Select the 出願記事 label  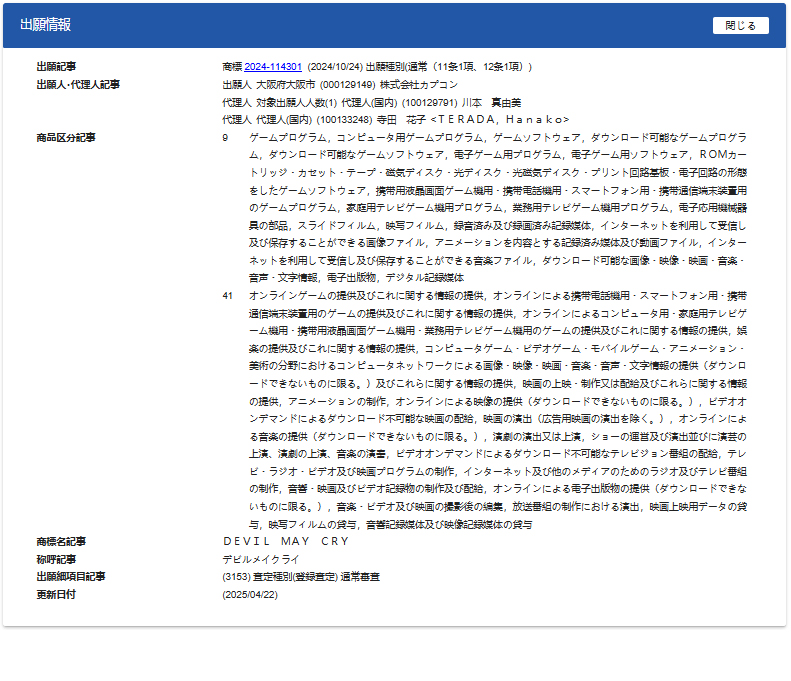56,67
